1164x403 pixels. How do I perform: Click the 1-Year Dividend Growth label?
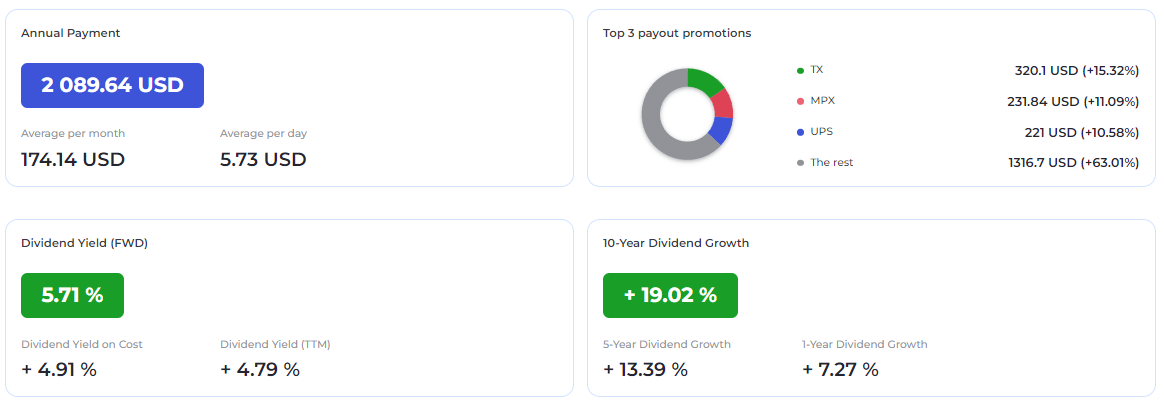pos(865,344)
